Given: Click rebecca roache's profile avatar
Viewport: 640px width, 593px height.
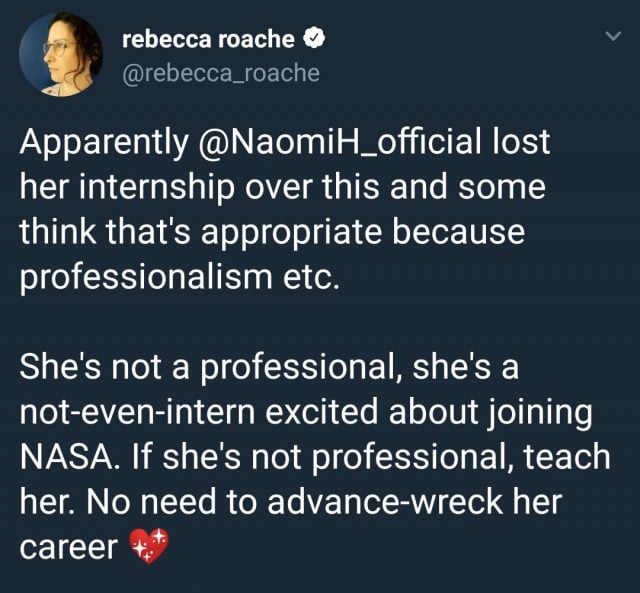Looking at the screenshot, I should (x=61, y=54).
